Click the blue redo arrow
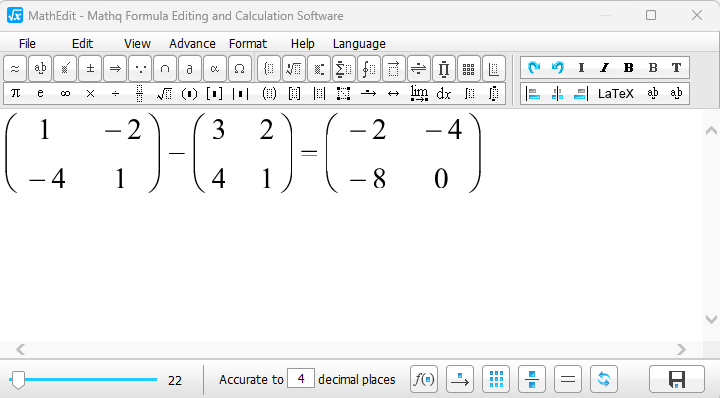Screen dimensions: 720x398 (x=534, y=68)
